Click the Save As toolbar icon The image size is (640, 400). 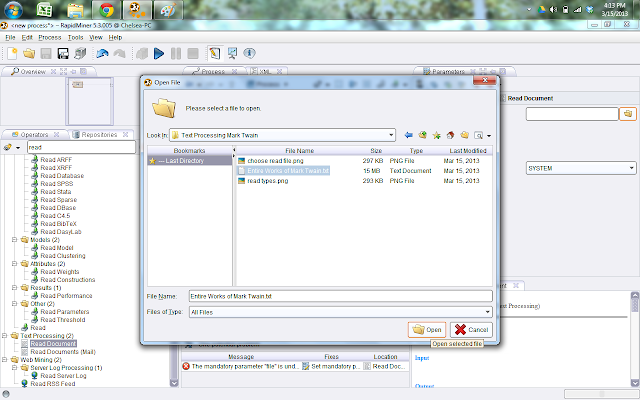pos(63,53)
